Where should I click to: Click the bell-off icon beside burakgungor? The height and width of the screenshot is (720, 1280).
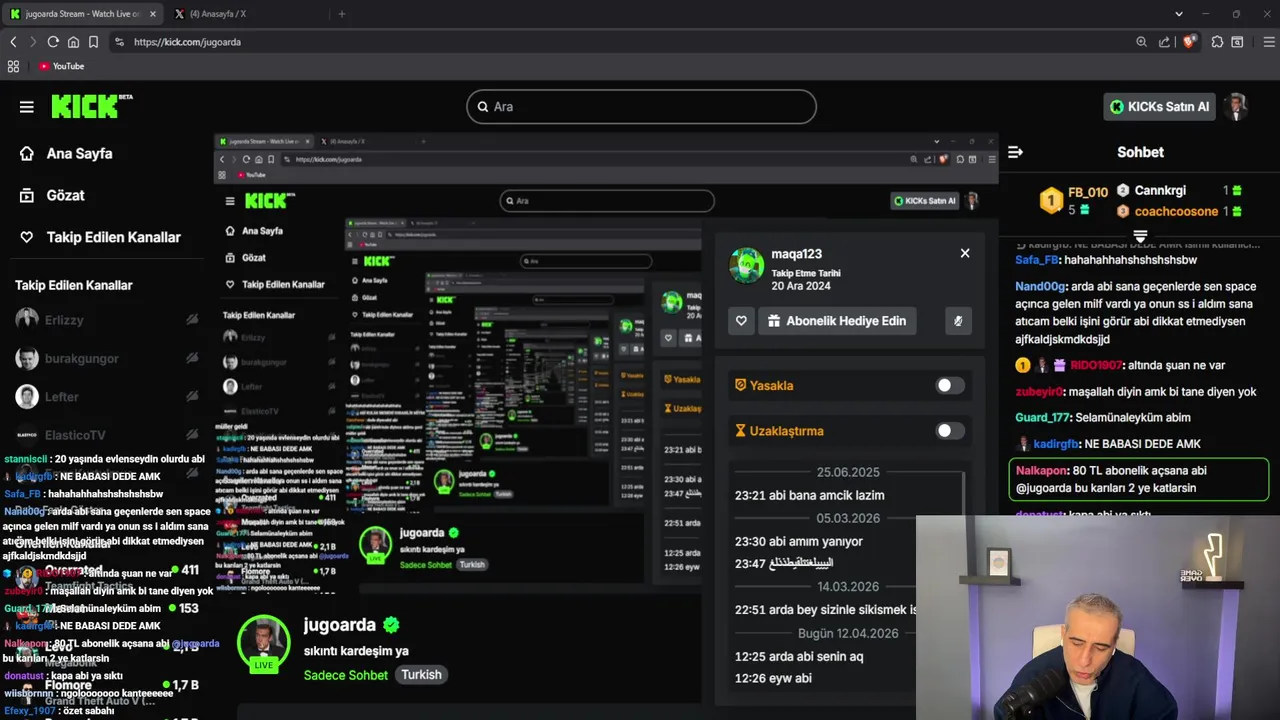point(192,358)
